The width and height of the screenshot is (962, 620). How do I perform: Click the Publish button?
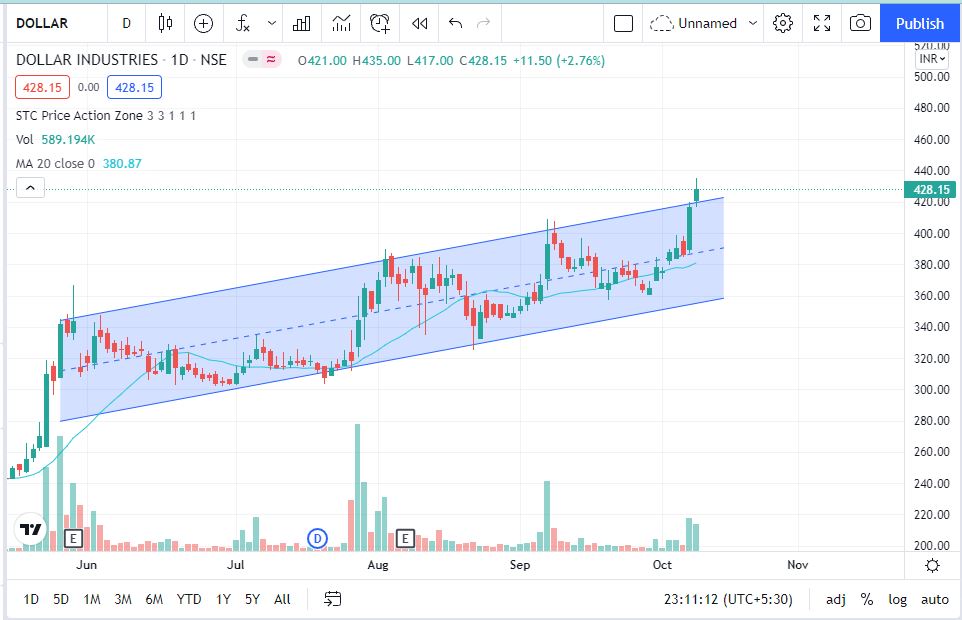(920, 23)
